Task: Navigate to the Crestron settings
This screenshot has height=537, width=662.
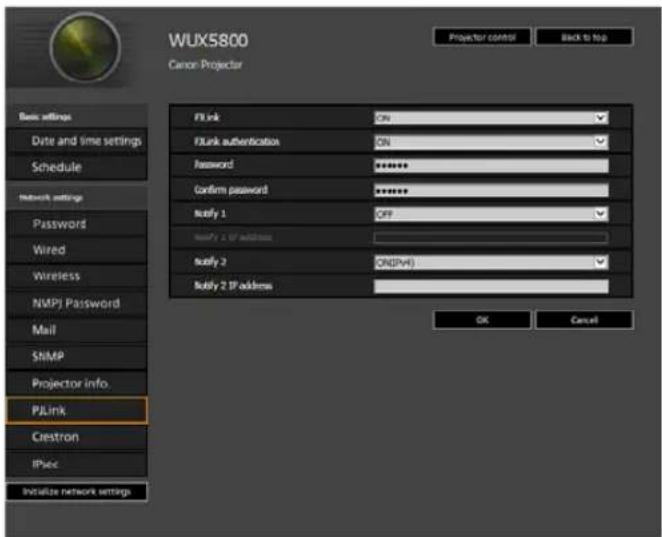Action: point(77,437)
